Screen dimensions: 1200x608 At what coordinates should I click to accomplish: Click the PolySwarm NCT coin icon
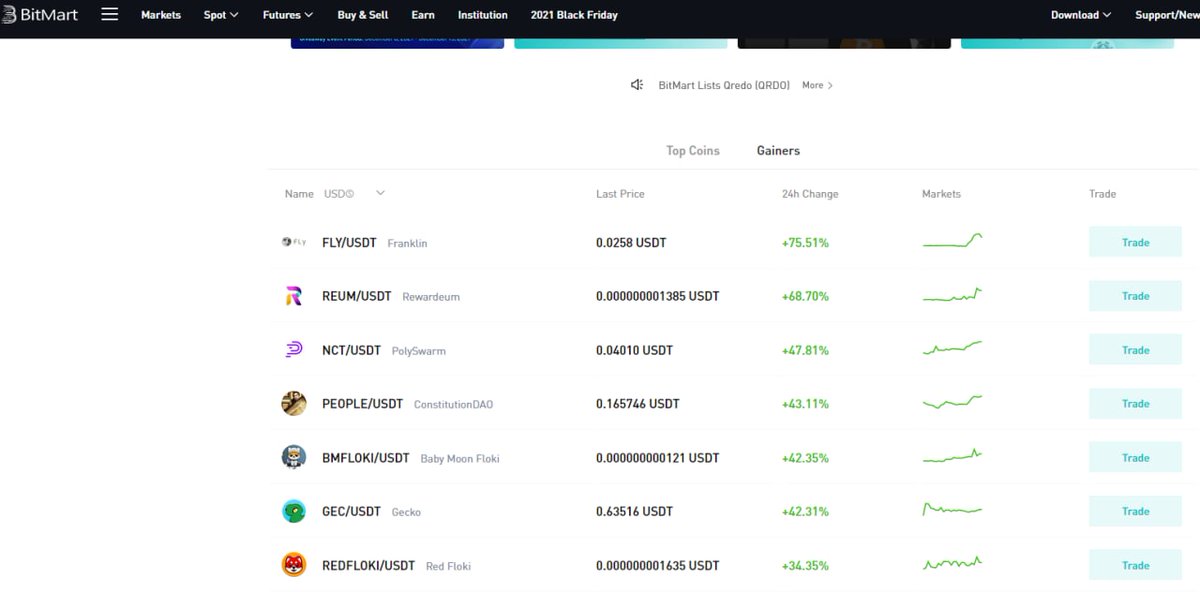coord(293,350)
